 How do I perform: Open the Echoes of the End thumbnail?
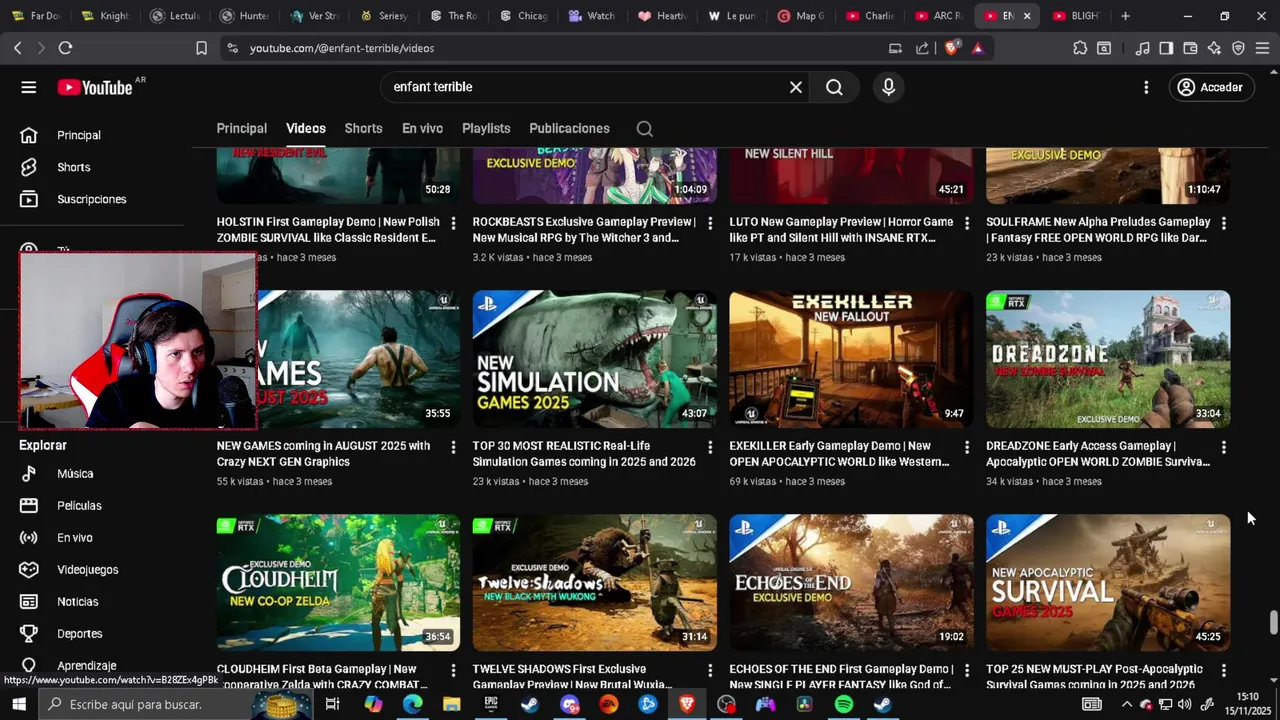tap(851, 583)
